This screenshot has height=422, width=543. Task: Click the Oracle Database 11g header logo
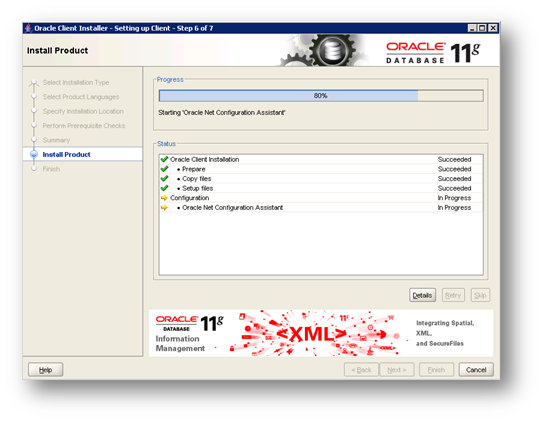coord(433,53)
